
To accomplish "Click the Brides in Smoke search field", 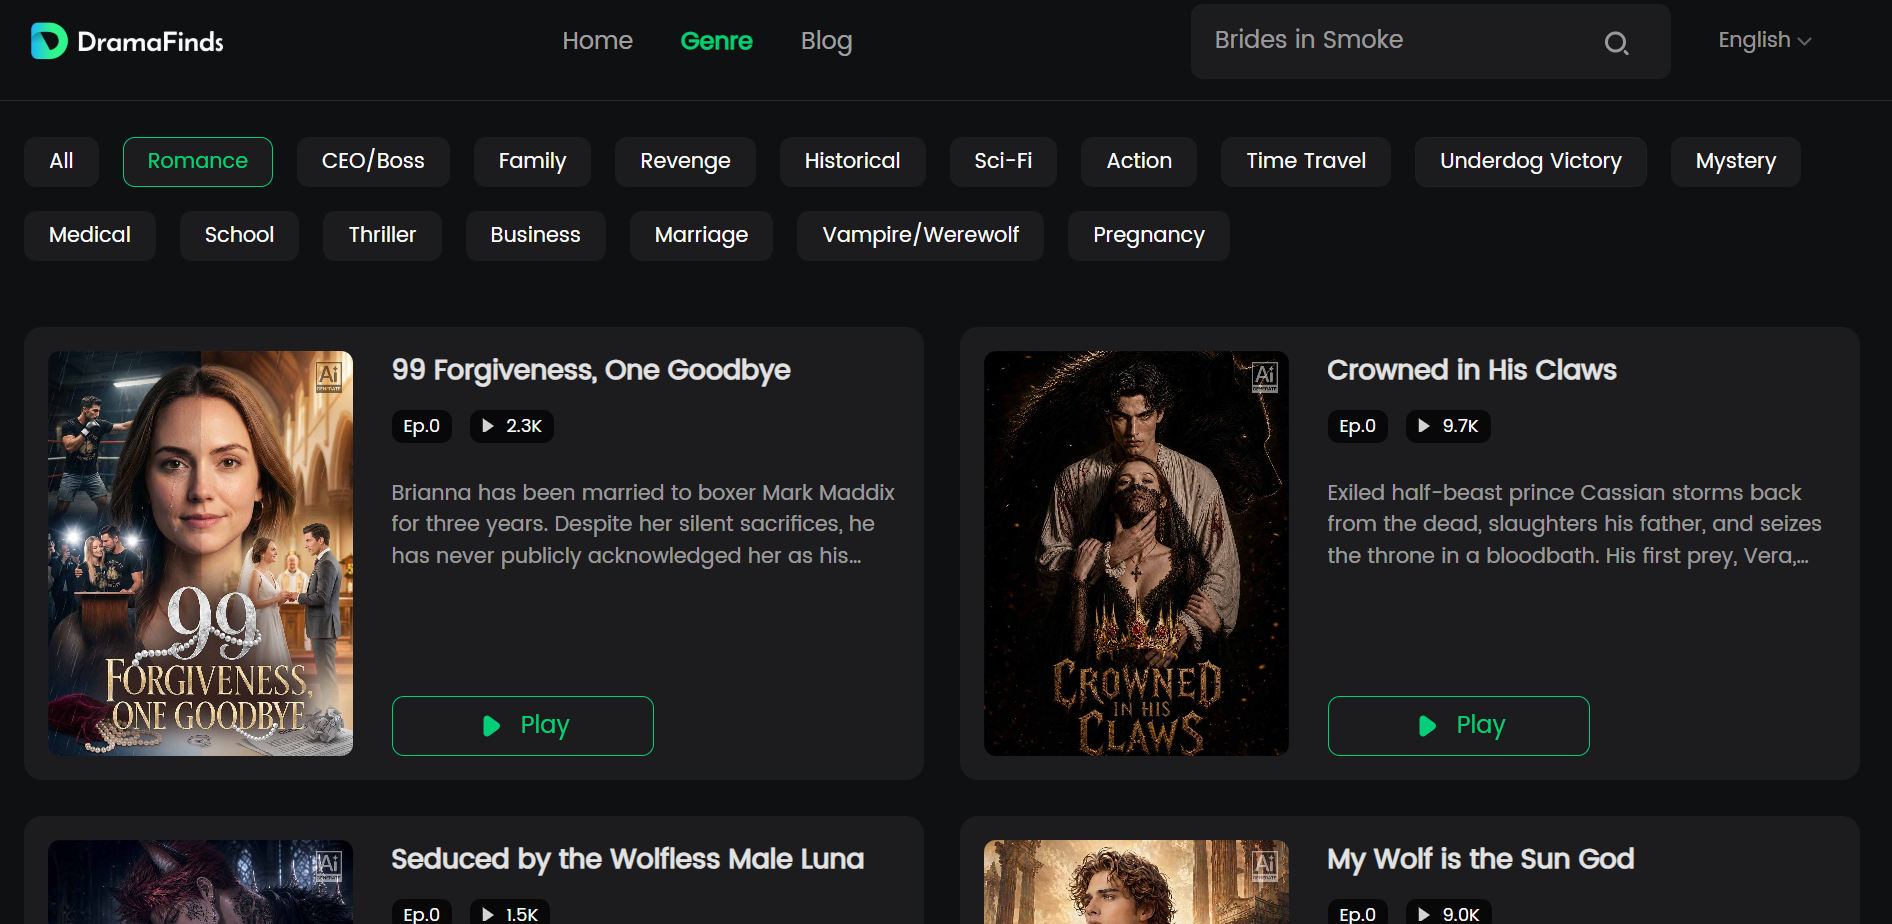I will (1400, 41).
